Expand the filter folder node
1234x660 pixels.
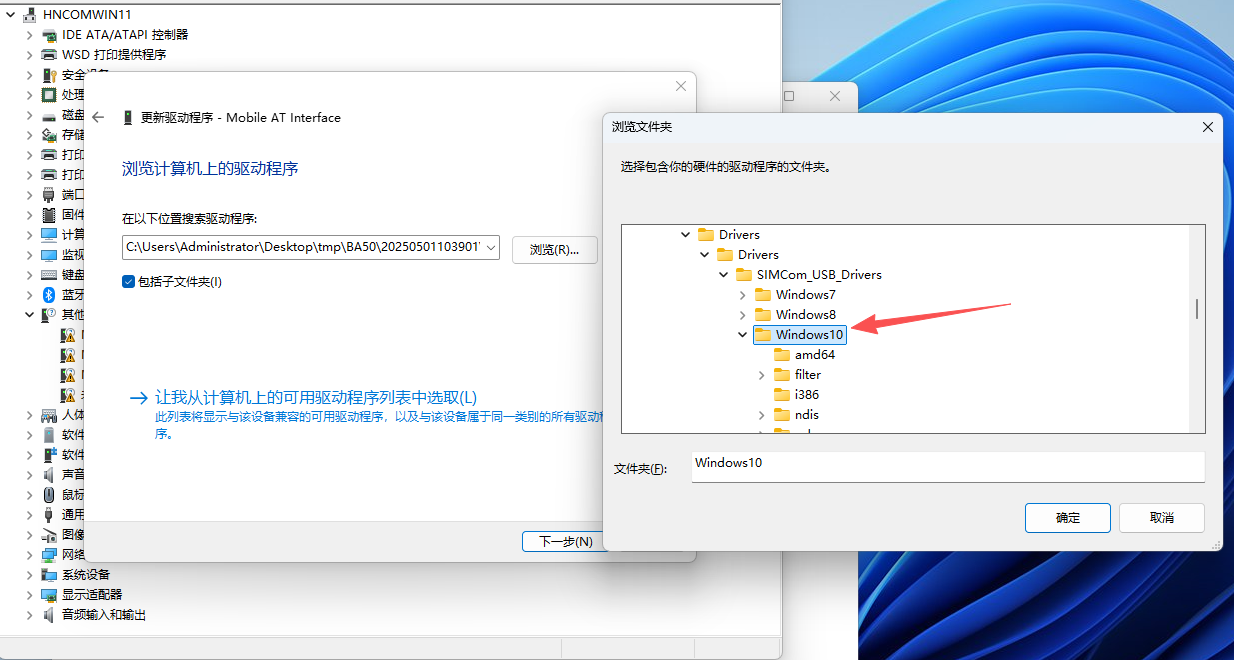pyautogui.click(x=761, y=375)
